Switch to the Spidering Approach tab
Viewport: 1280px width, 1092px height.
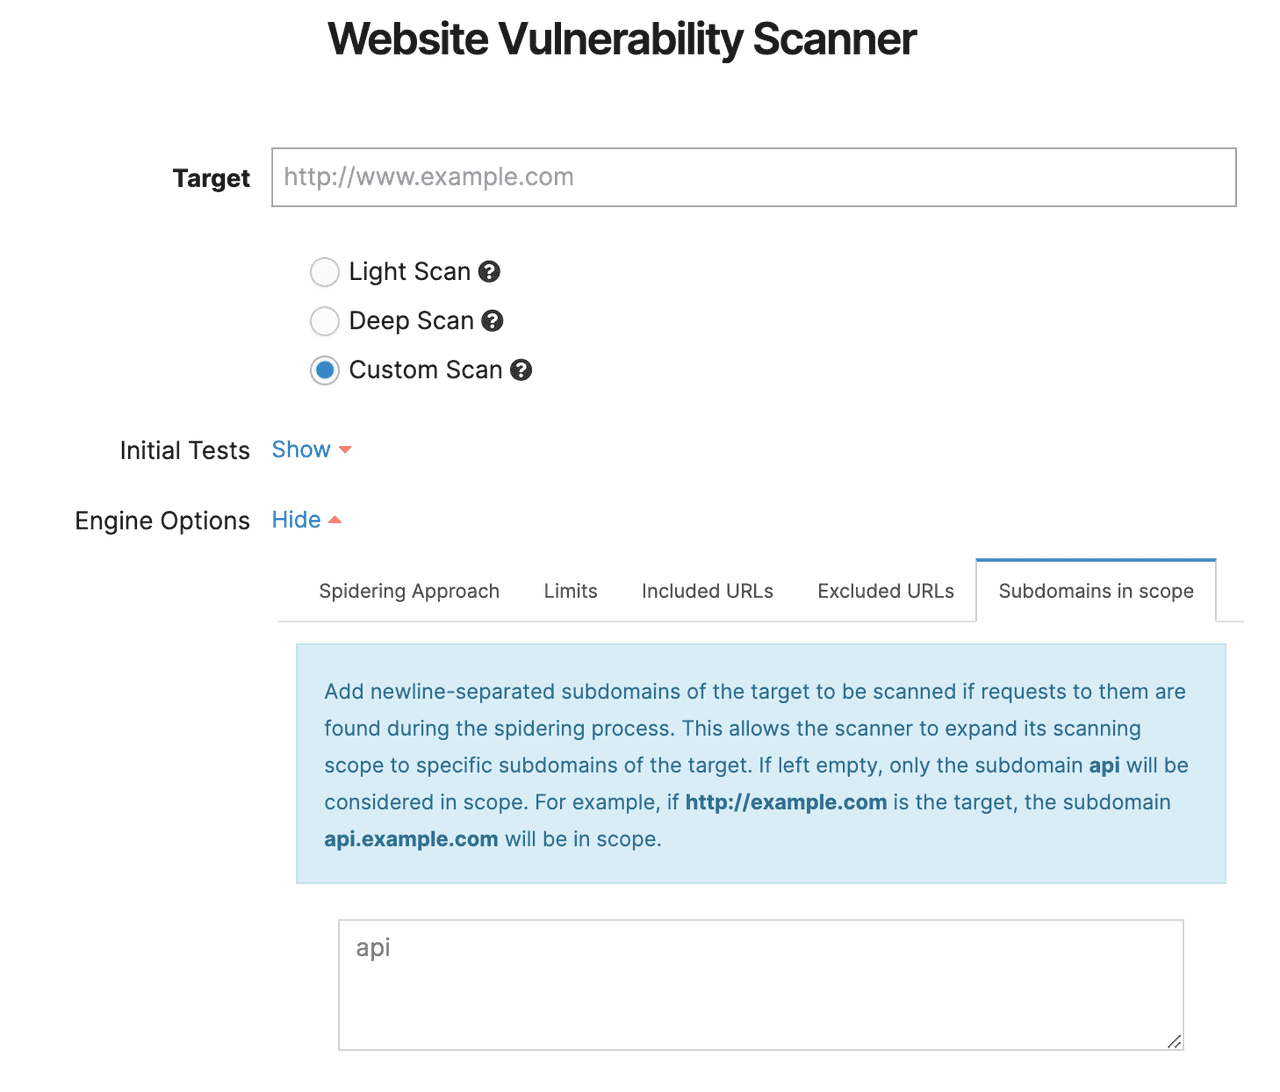pyautogui.click(x=409, y=591)
